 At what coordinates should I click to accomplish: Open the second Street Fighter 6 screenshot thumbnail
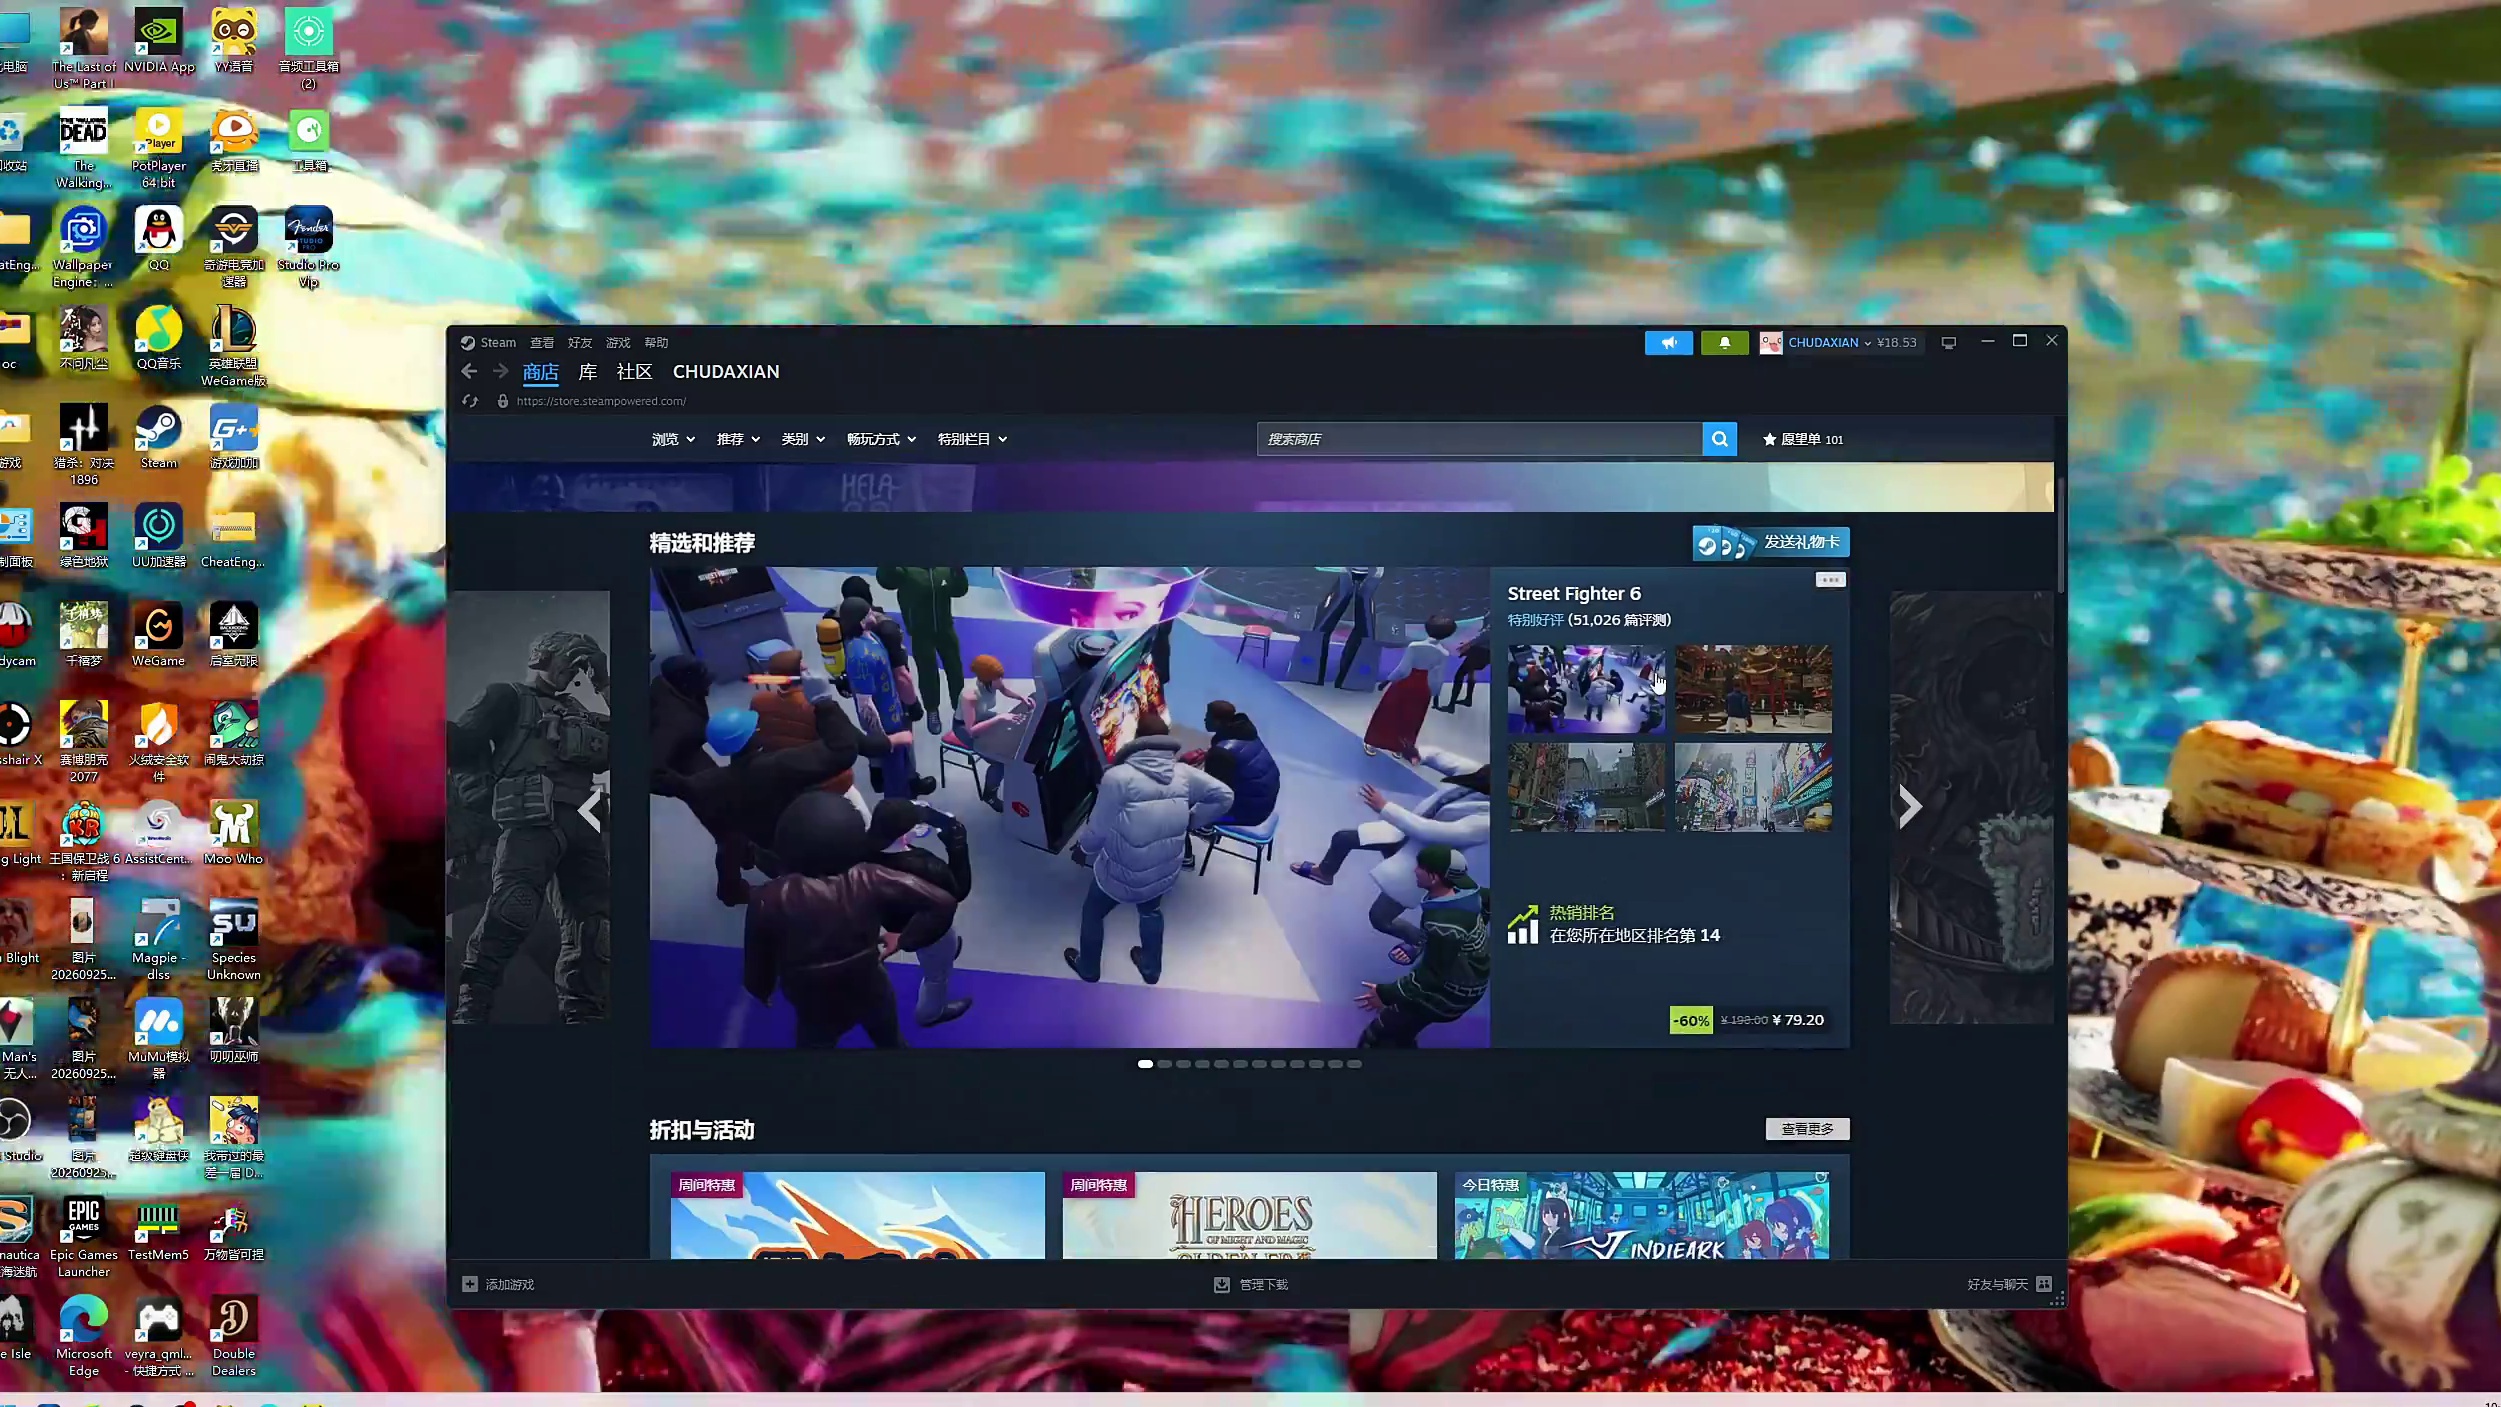[x=1753, y=689]
